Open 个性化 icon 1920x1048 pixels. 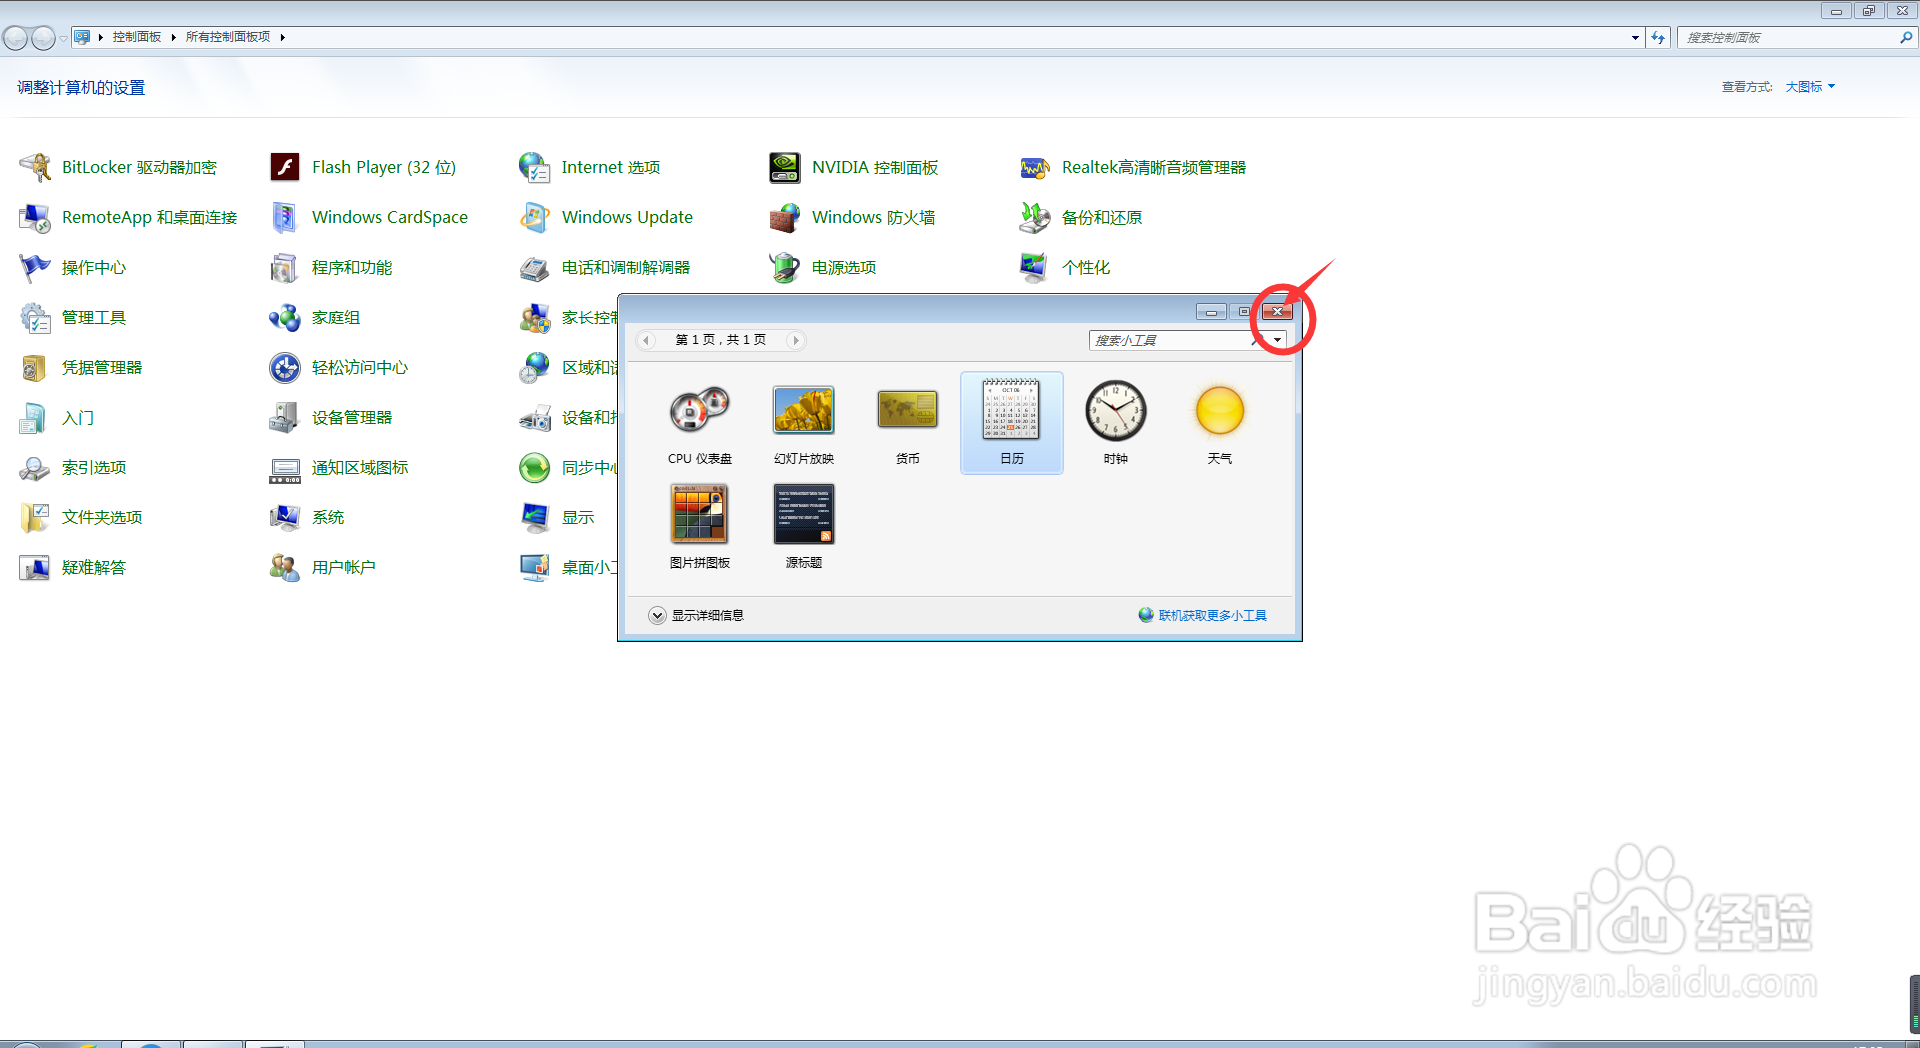click(x=1035, y=267)
